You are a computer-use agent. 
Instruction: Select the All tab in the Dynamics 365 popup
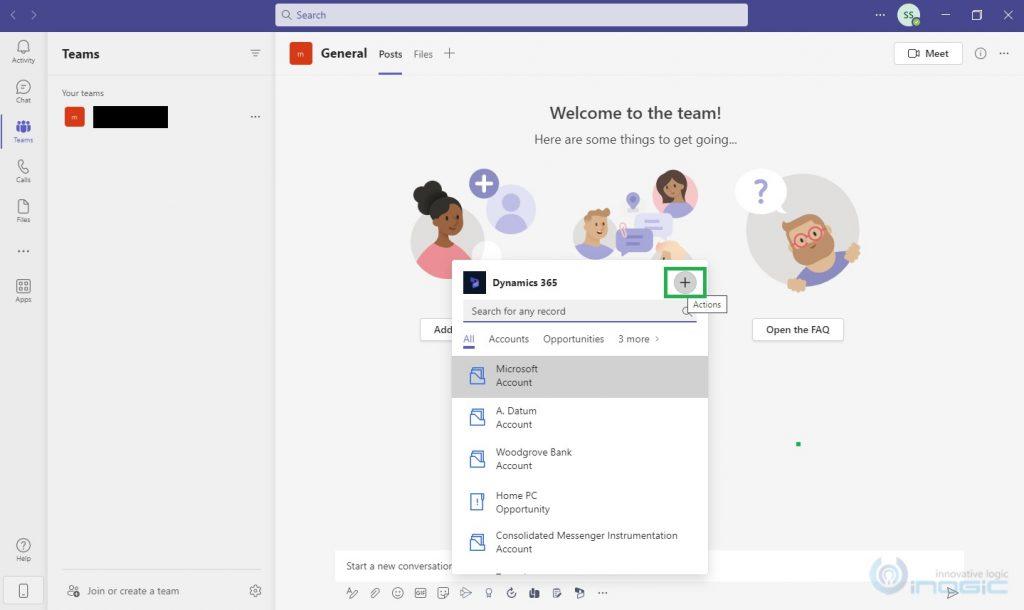469,339
